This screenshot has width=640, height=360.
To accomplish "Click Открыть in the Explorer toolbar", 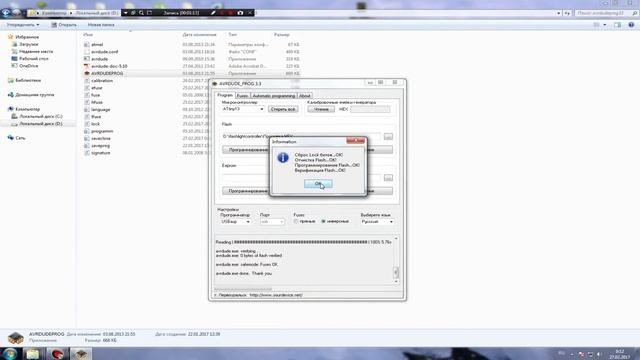I will coord(64,25).
